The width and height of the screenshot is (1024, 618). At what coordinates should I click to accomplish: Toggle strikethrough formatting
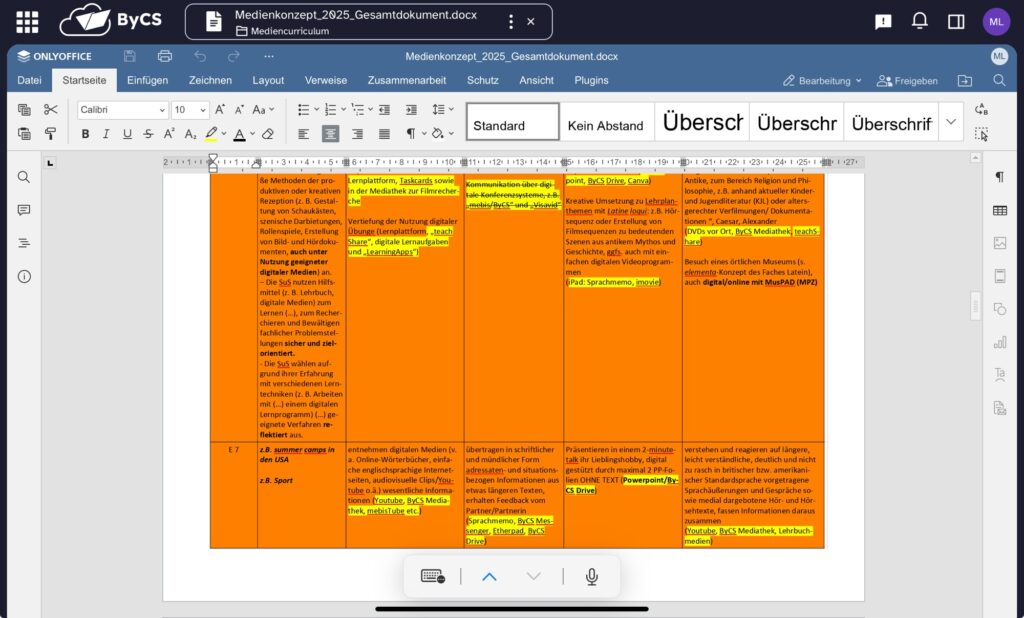coord(148,134)
